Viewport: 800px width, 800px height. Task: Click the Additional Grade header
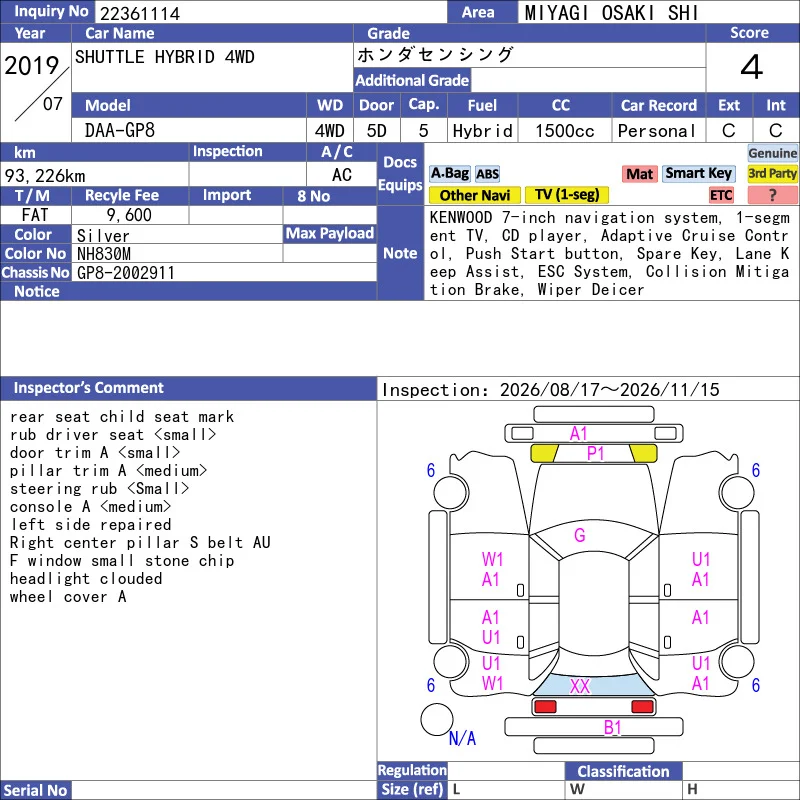[412, 81]
